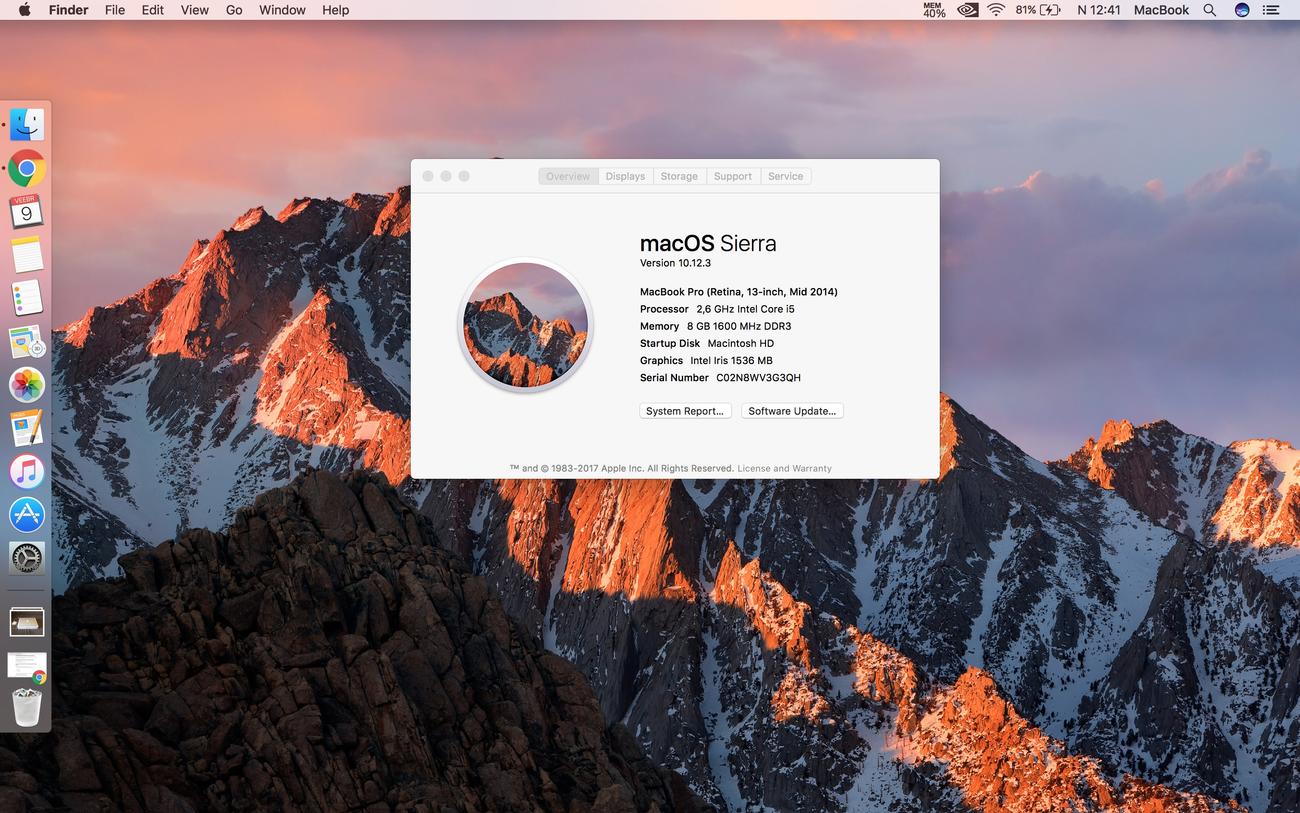Viewport: 1300px width, 813px height.
Task: Open the Calendar app in the Dock
Action: click(x=27, y=212)
